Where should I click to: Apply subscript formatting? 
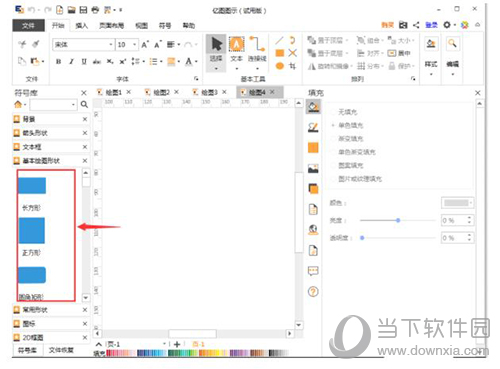click(110, 62)
